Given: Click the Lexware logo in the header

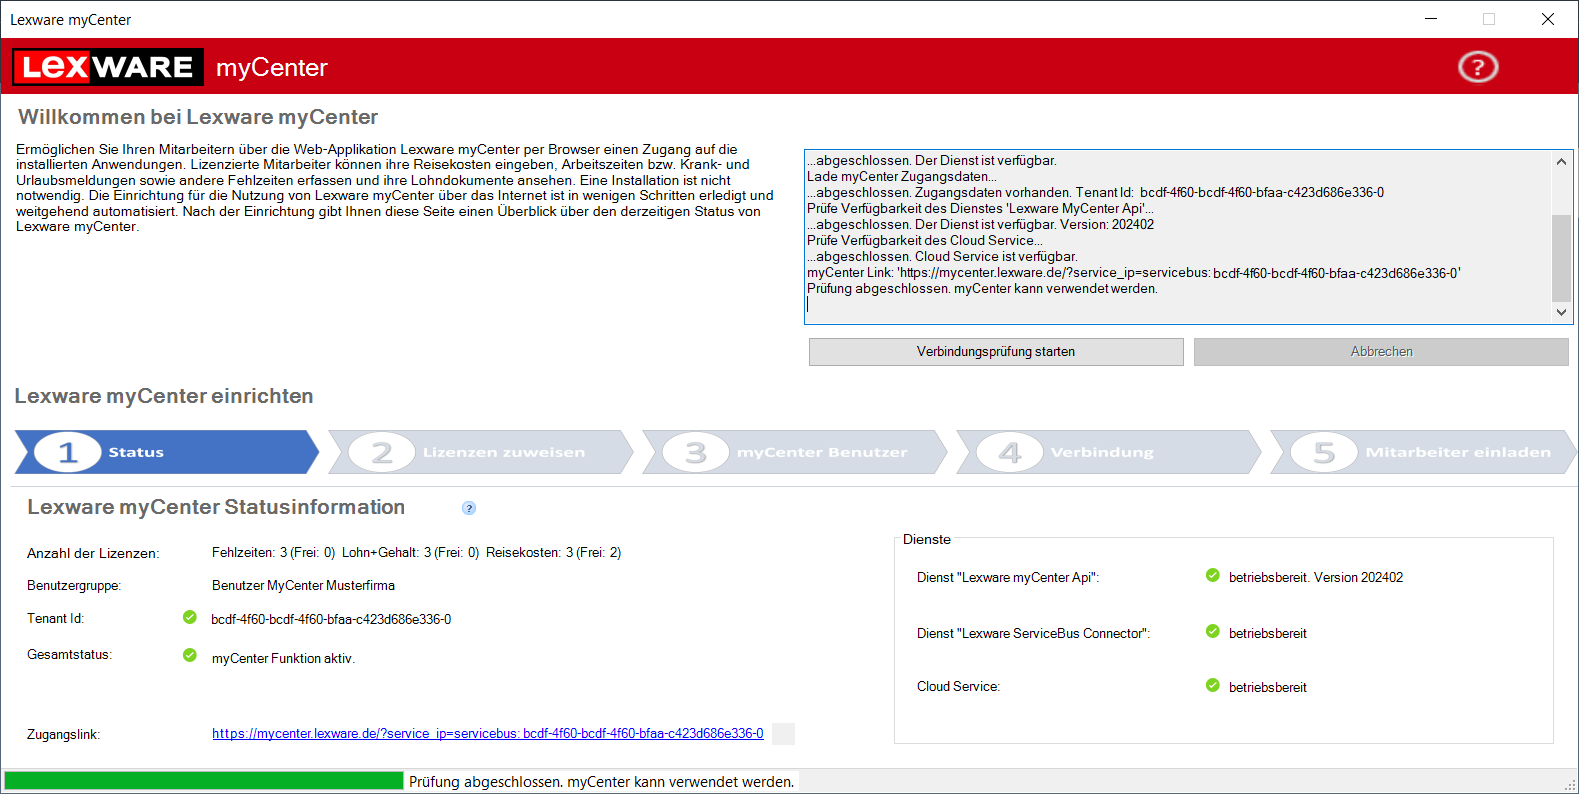Looking at the screenshot, I should click(108, 67).
